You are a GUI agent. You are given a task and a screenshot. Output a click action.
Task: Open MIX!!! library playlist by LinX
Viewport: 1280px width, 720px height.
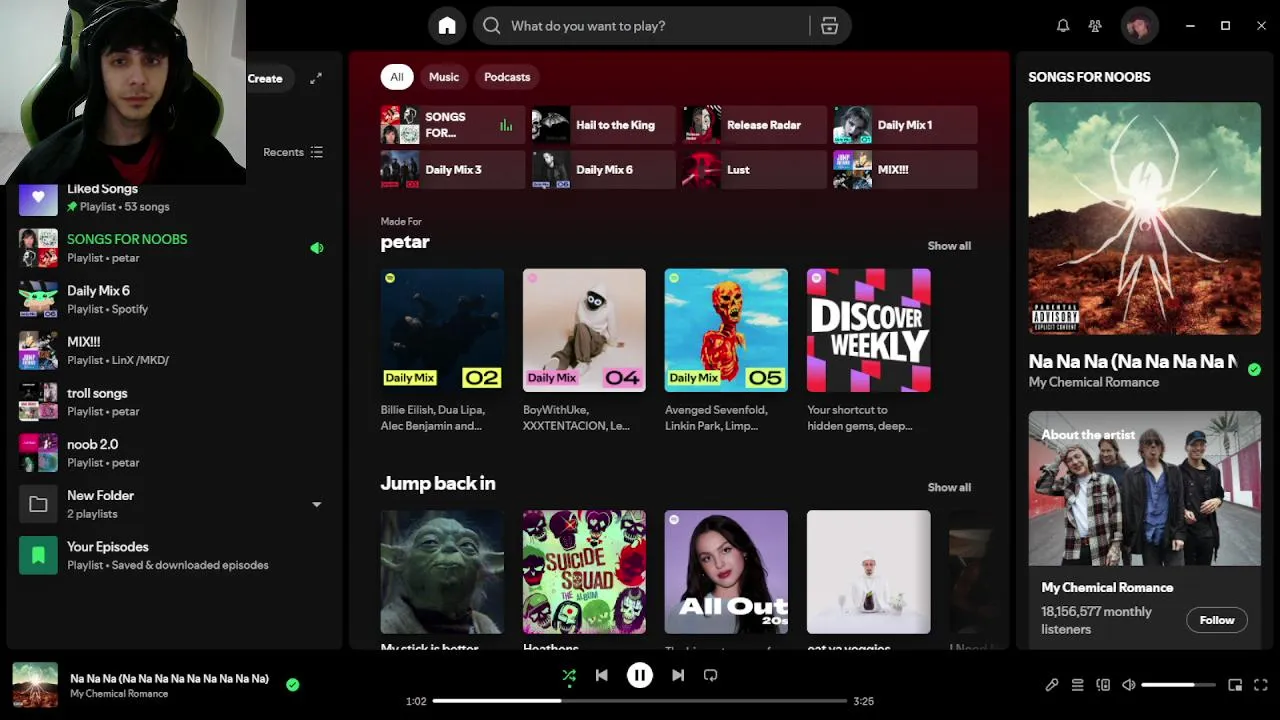tap(175, 350)
